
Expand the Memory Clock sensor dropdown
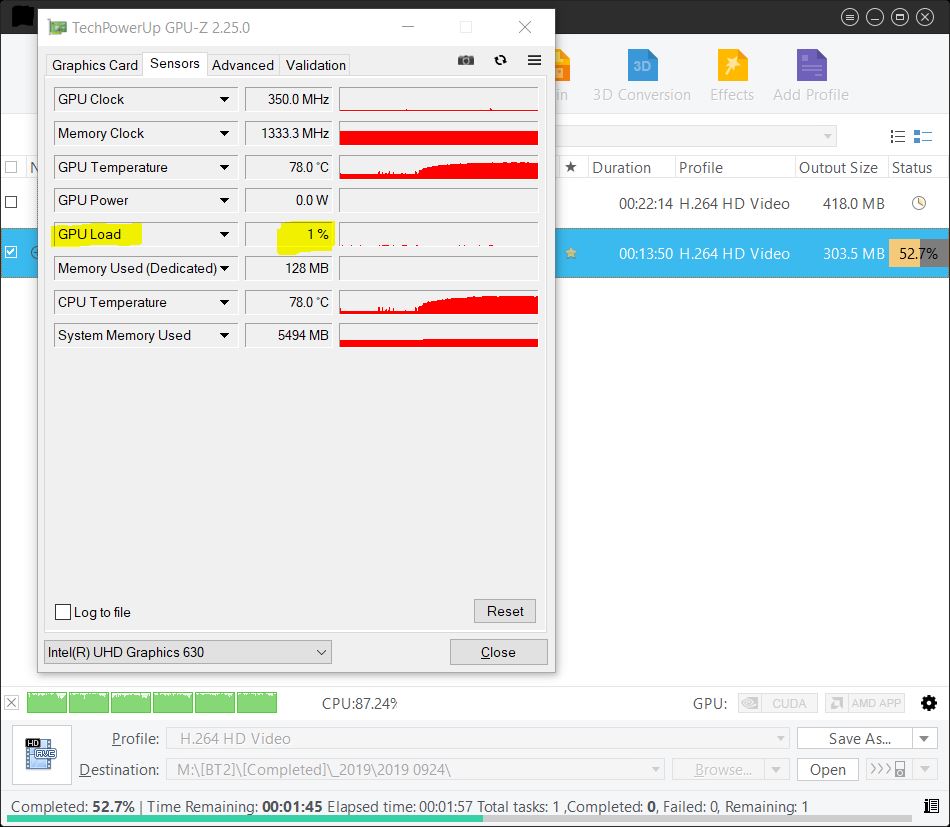pos(224,133)
